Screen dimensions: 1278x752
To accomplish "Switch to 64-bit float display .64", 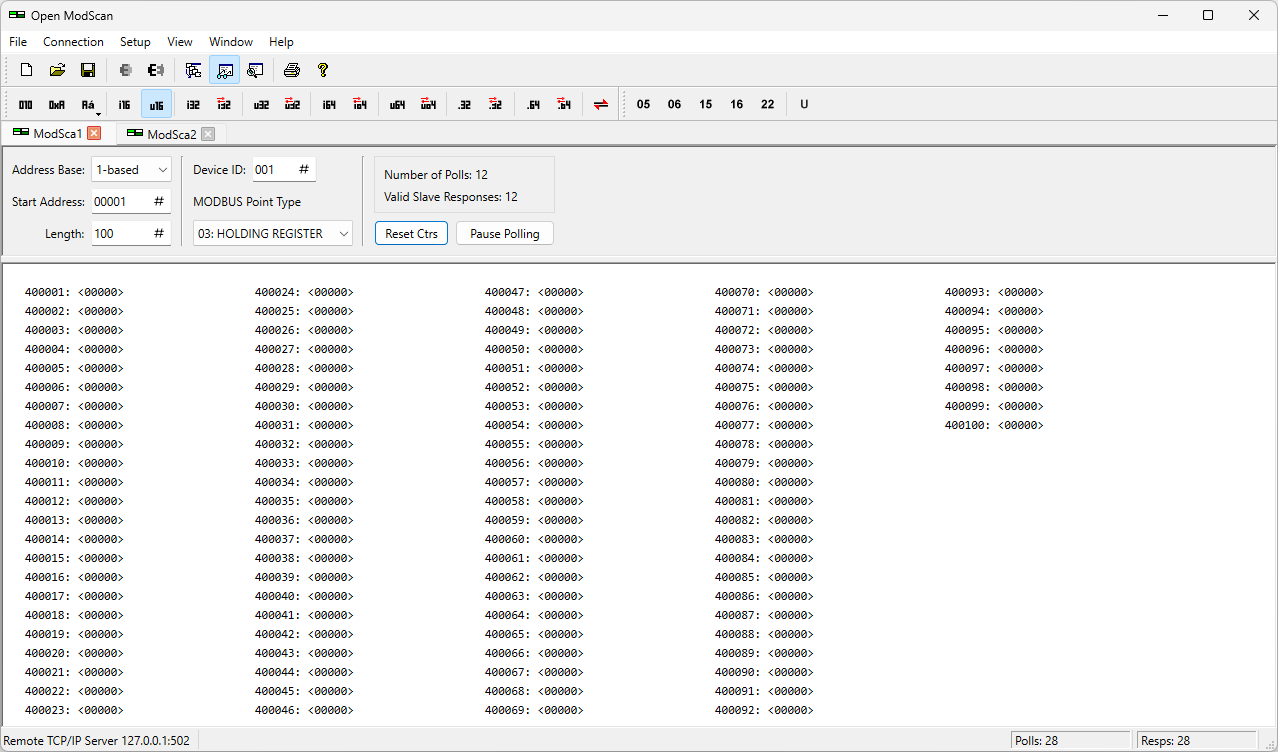I will pos(532,104).
